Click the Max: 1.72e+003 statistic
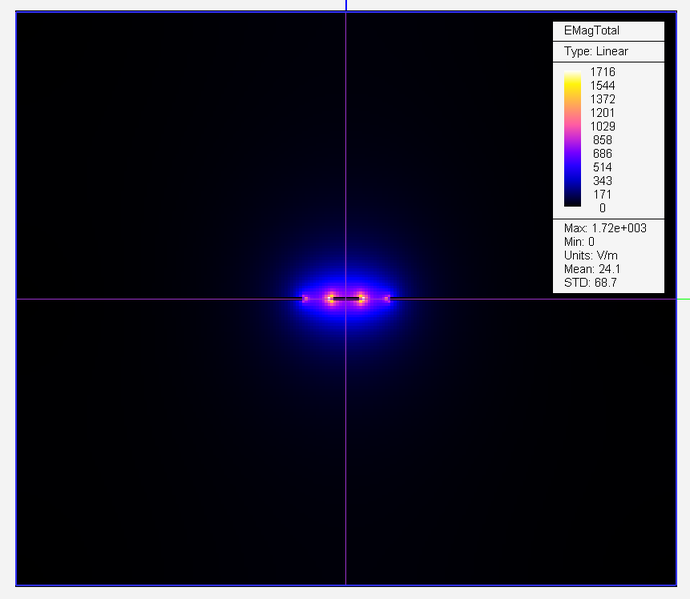690x599 pixels. click(605, 228)
